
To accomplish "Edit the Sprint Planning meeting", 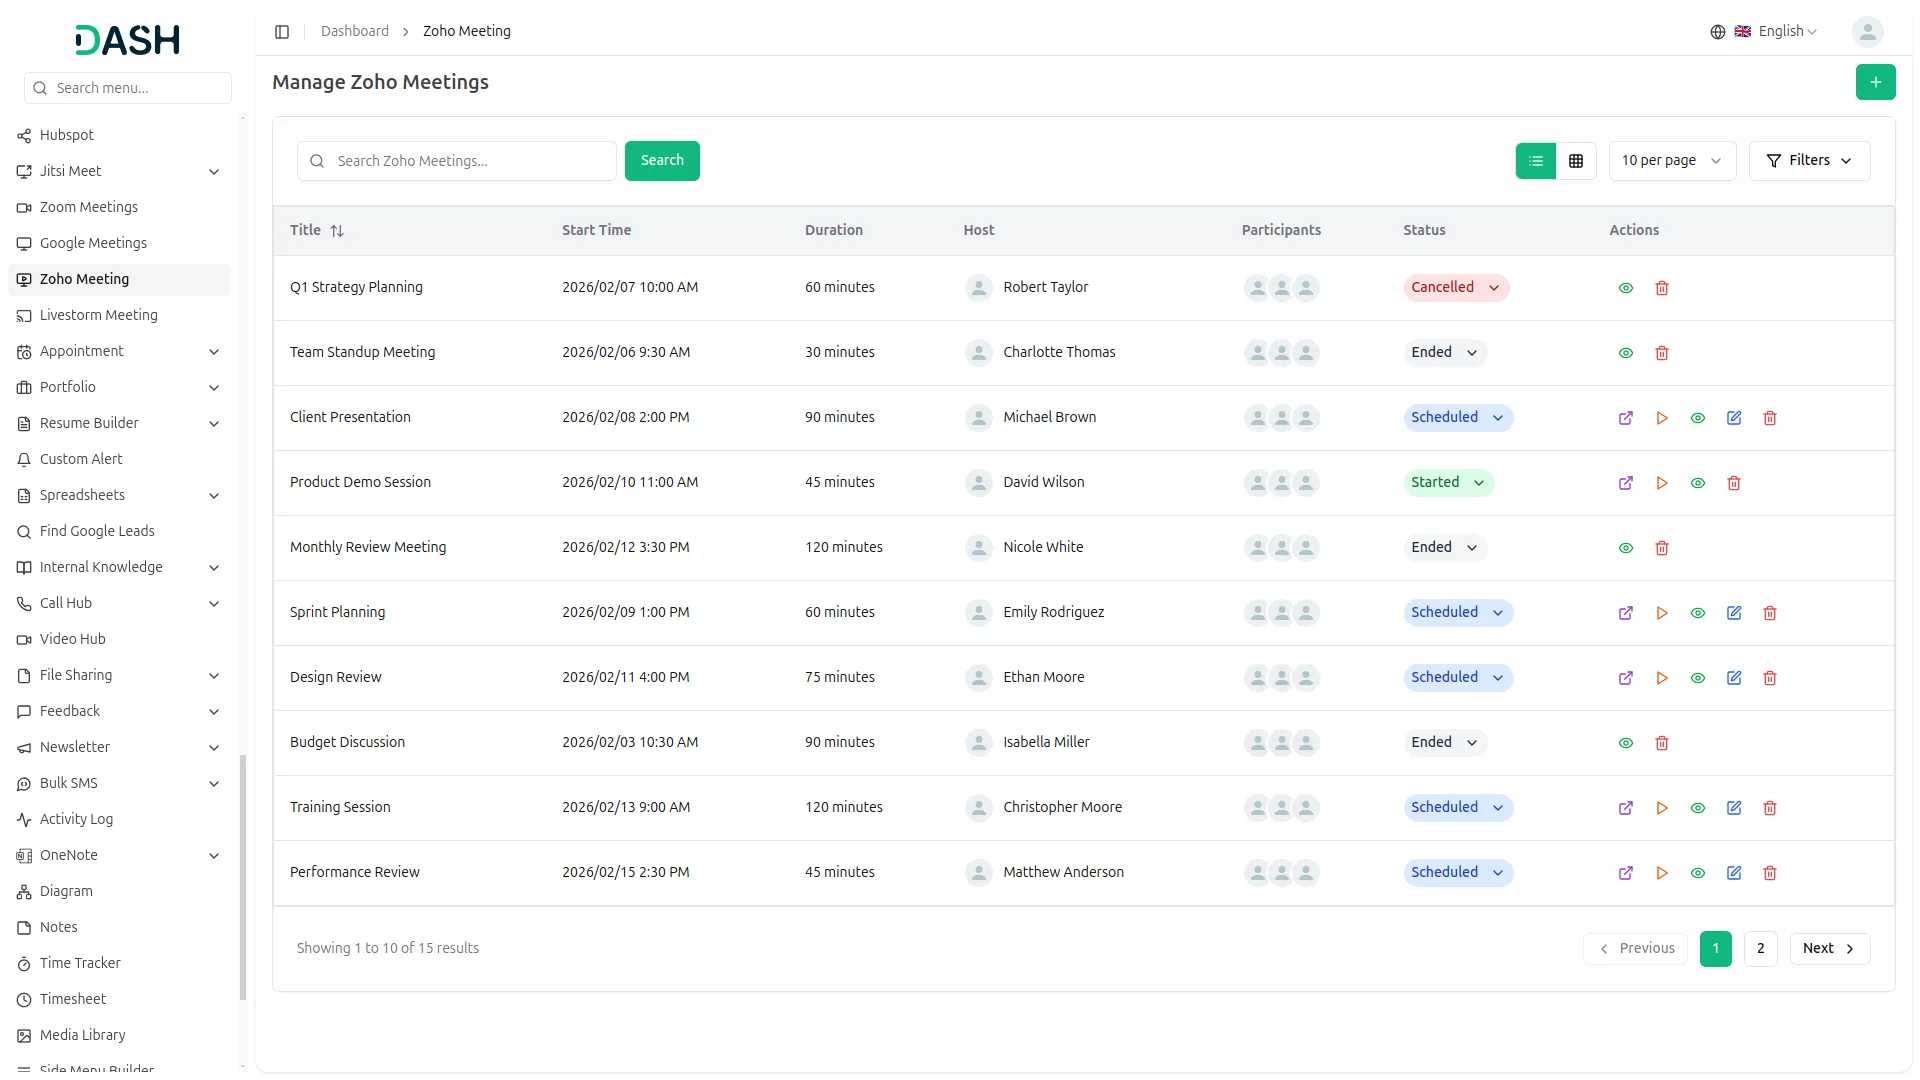I will point(1733,613).
